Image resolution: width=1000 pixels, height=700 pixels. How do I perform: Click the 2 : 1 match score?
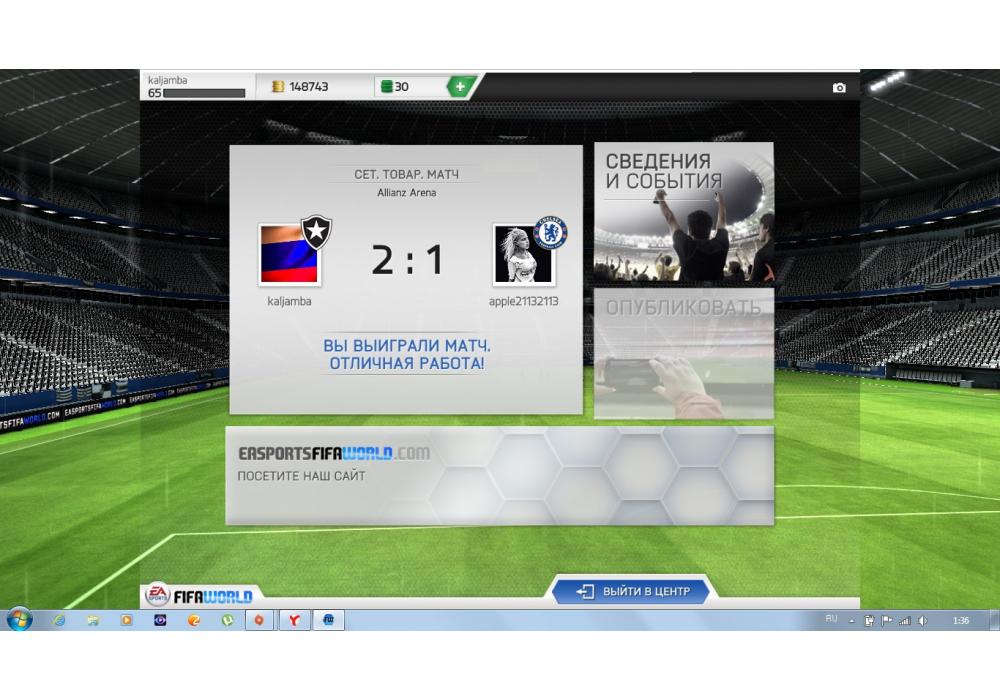coord(406,260)
